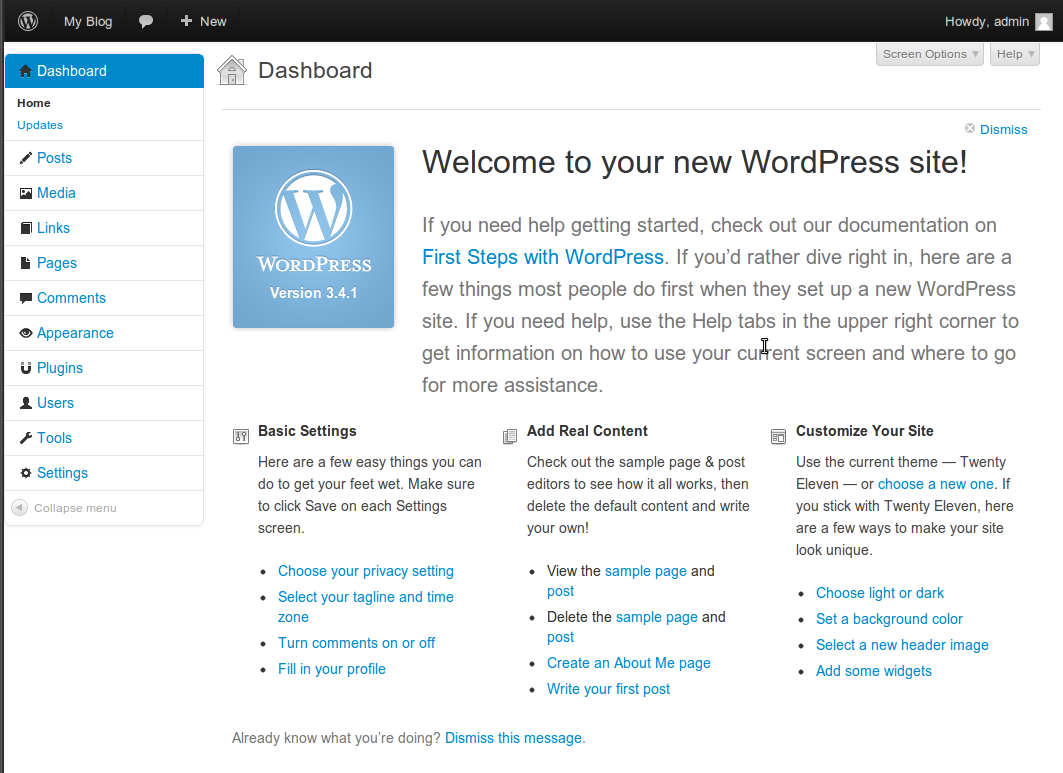Image resolution: width=1063 pixels, height=773 pixels.
Task: Open First Steps with WordPress link
Action: 542,257
